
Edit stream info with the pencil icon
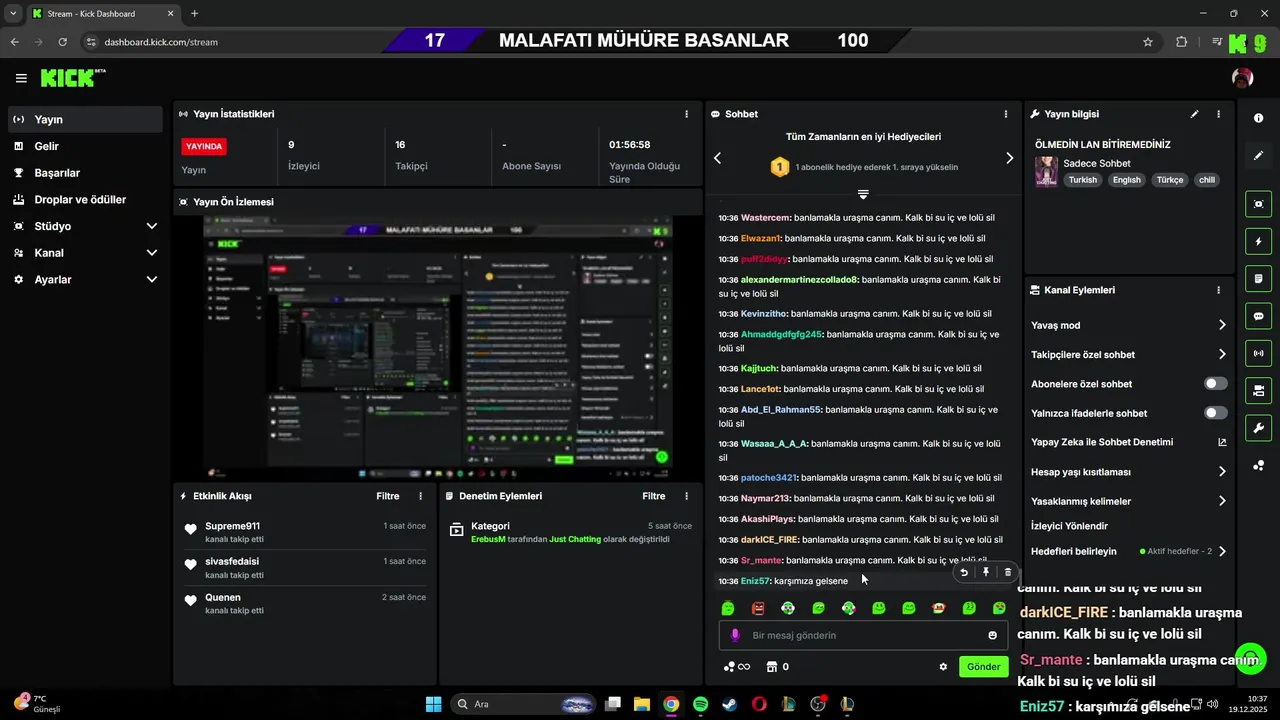tap(1194, 114)
